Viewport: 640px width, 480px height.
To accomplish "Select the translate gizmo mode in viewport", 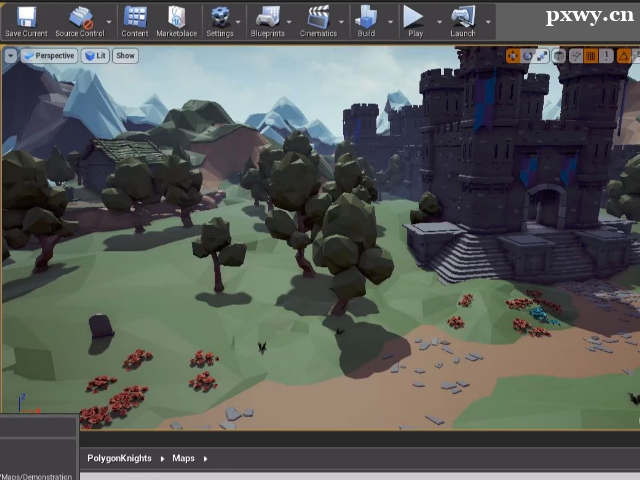I will click(x=513, y=56).
